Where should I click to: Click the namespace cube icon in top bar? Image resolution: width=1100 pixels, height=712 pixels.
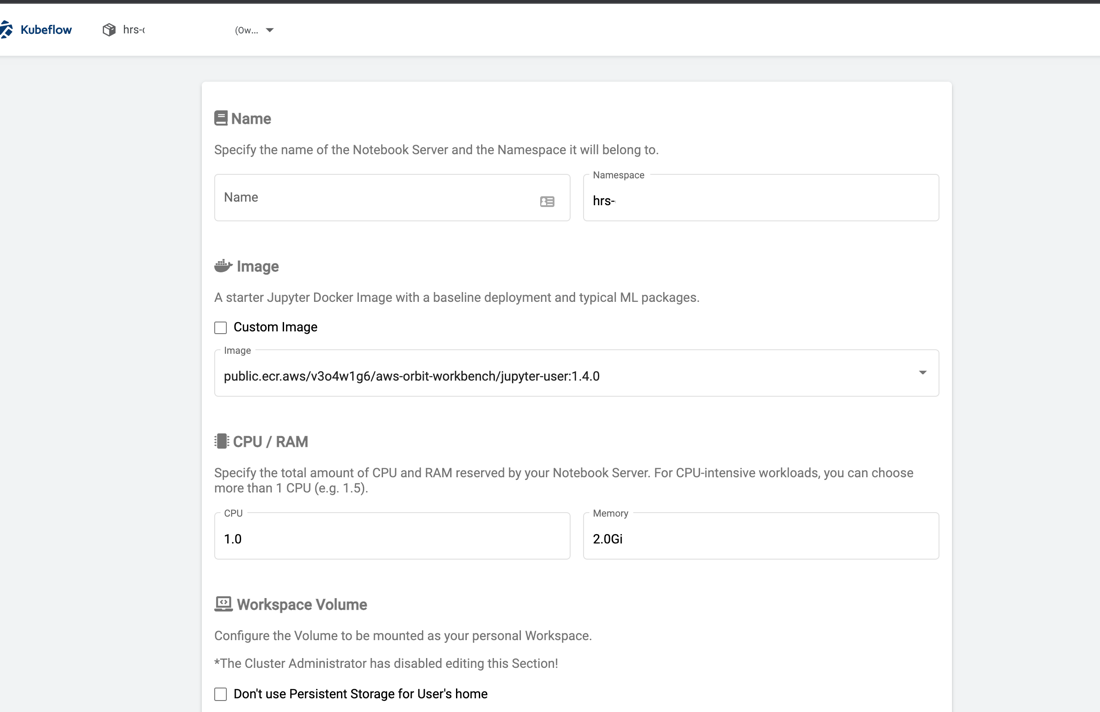[108, 29]
